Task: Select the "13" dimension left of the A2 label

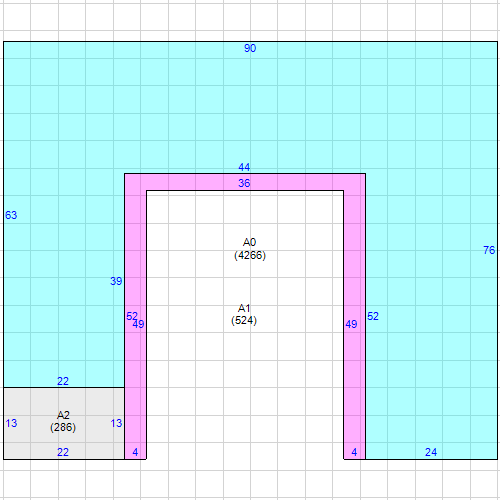Action: point(11,423)
